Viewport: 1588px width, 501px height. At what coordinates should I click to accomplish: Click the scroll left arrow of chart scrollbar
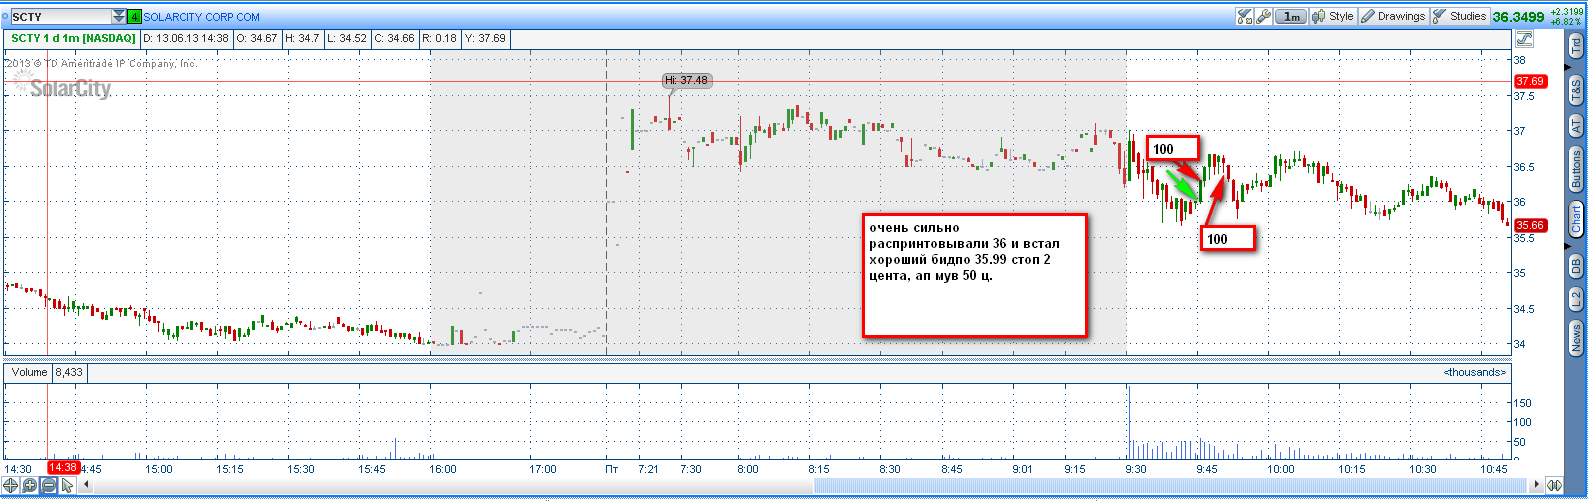point(85,486)
